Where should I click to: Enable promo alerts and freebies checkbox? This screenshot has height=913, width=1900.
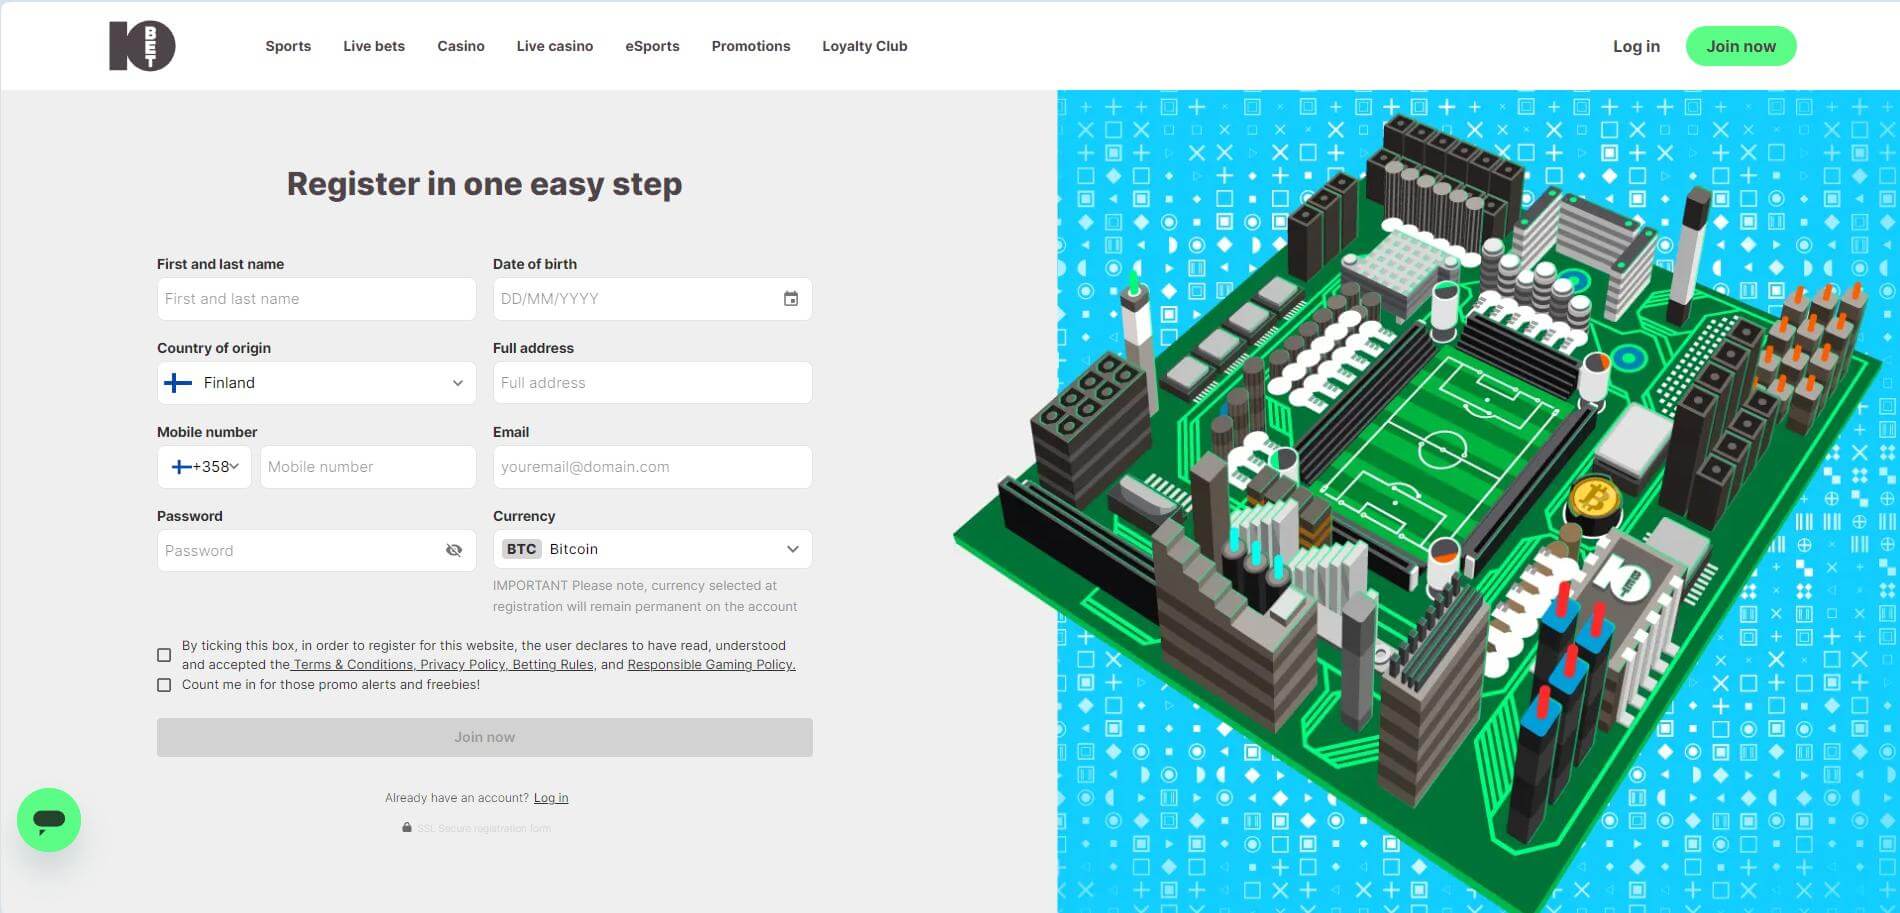point(164,685)
